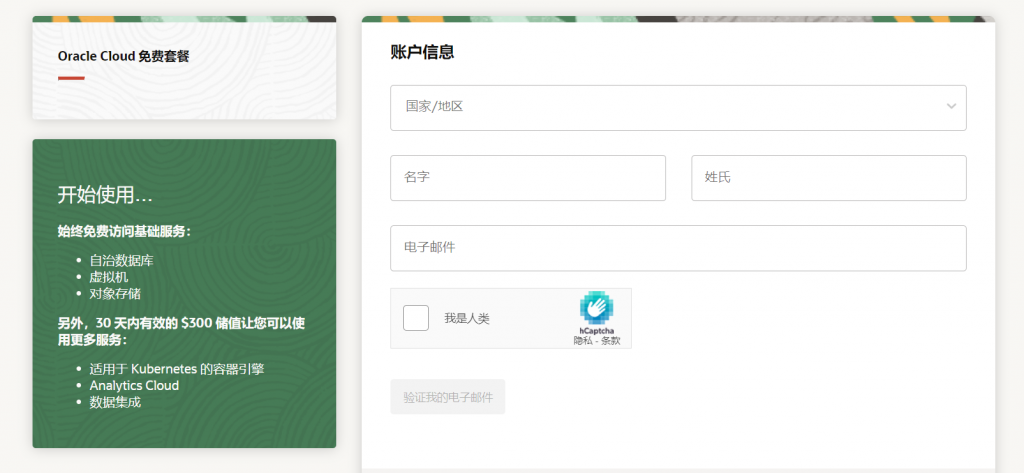This screenshot has height=473, width=1024.
Task: Click the 始终免费访问基础服务 text
Action: pyautogui.click(x=124, y=231)
